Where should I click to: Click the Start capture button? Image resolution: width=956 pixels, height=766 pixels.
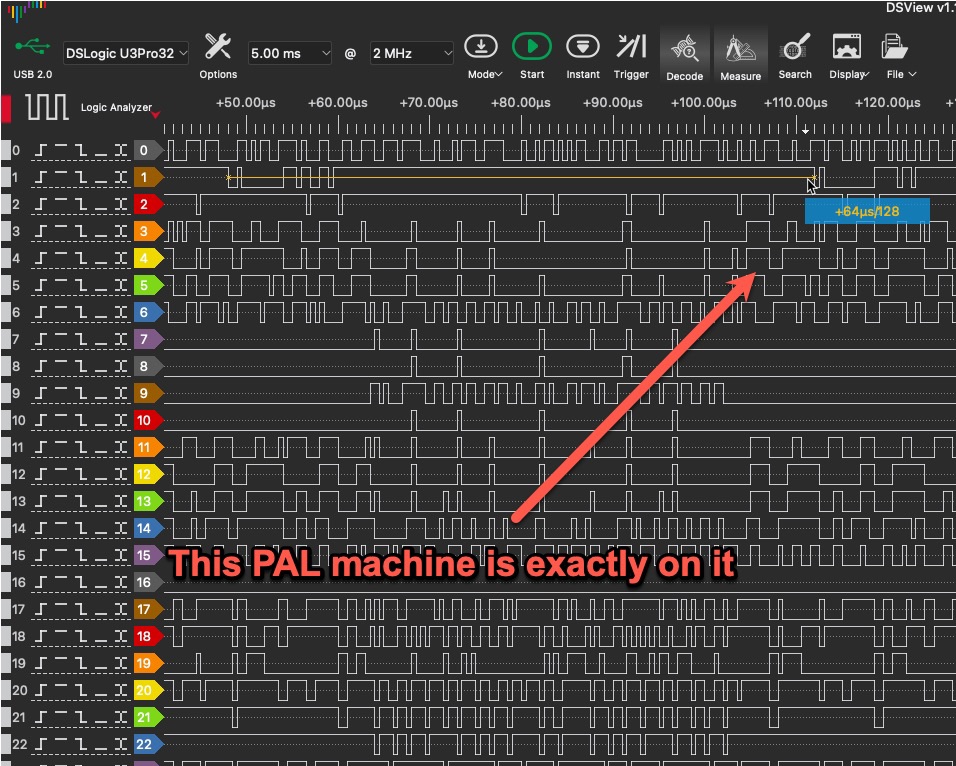[x=532, y=48]
